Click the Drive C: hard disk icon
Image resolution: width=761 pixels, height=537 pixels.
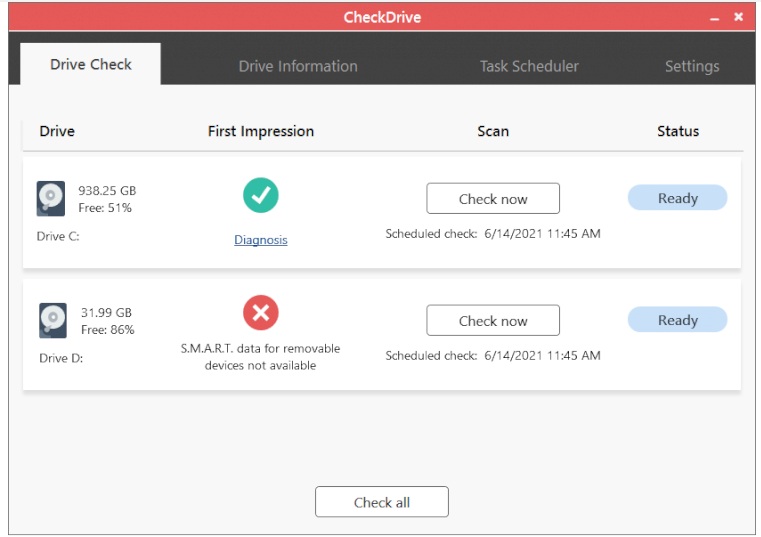pos(51,199)
